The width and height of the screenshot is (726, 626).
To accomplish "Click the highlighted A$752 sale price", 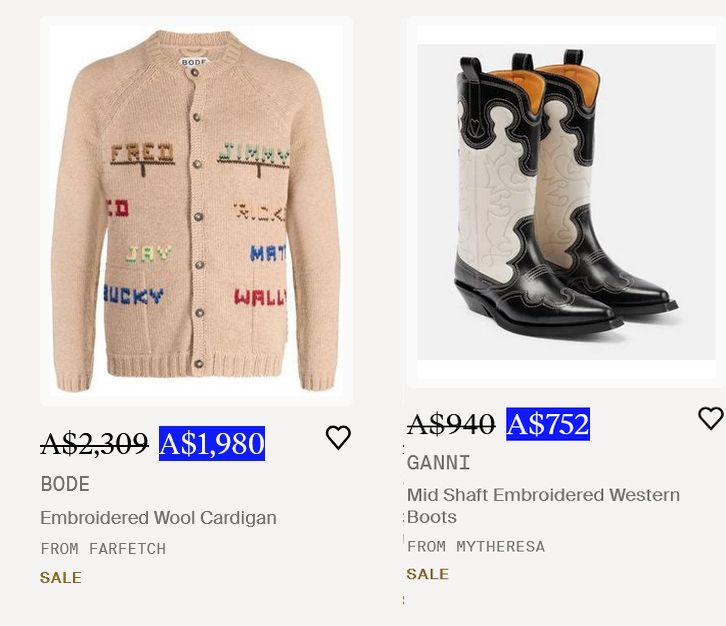I will [548, 424].
